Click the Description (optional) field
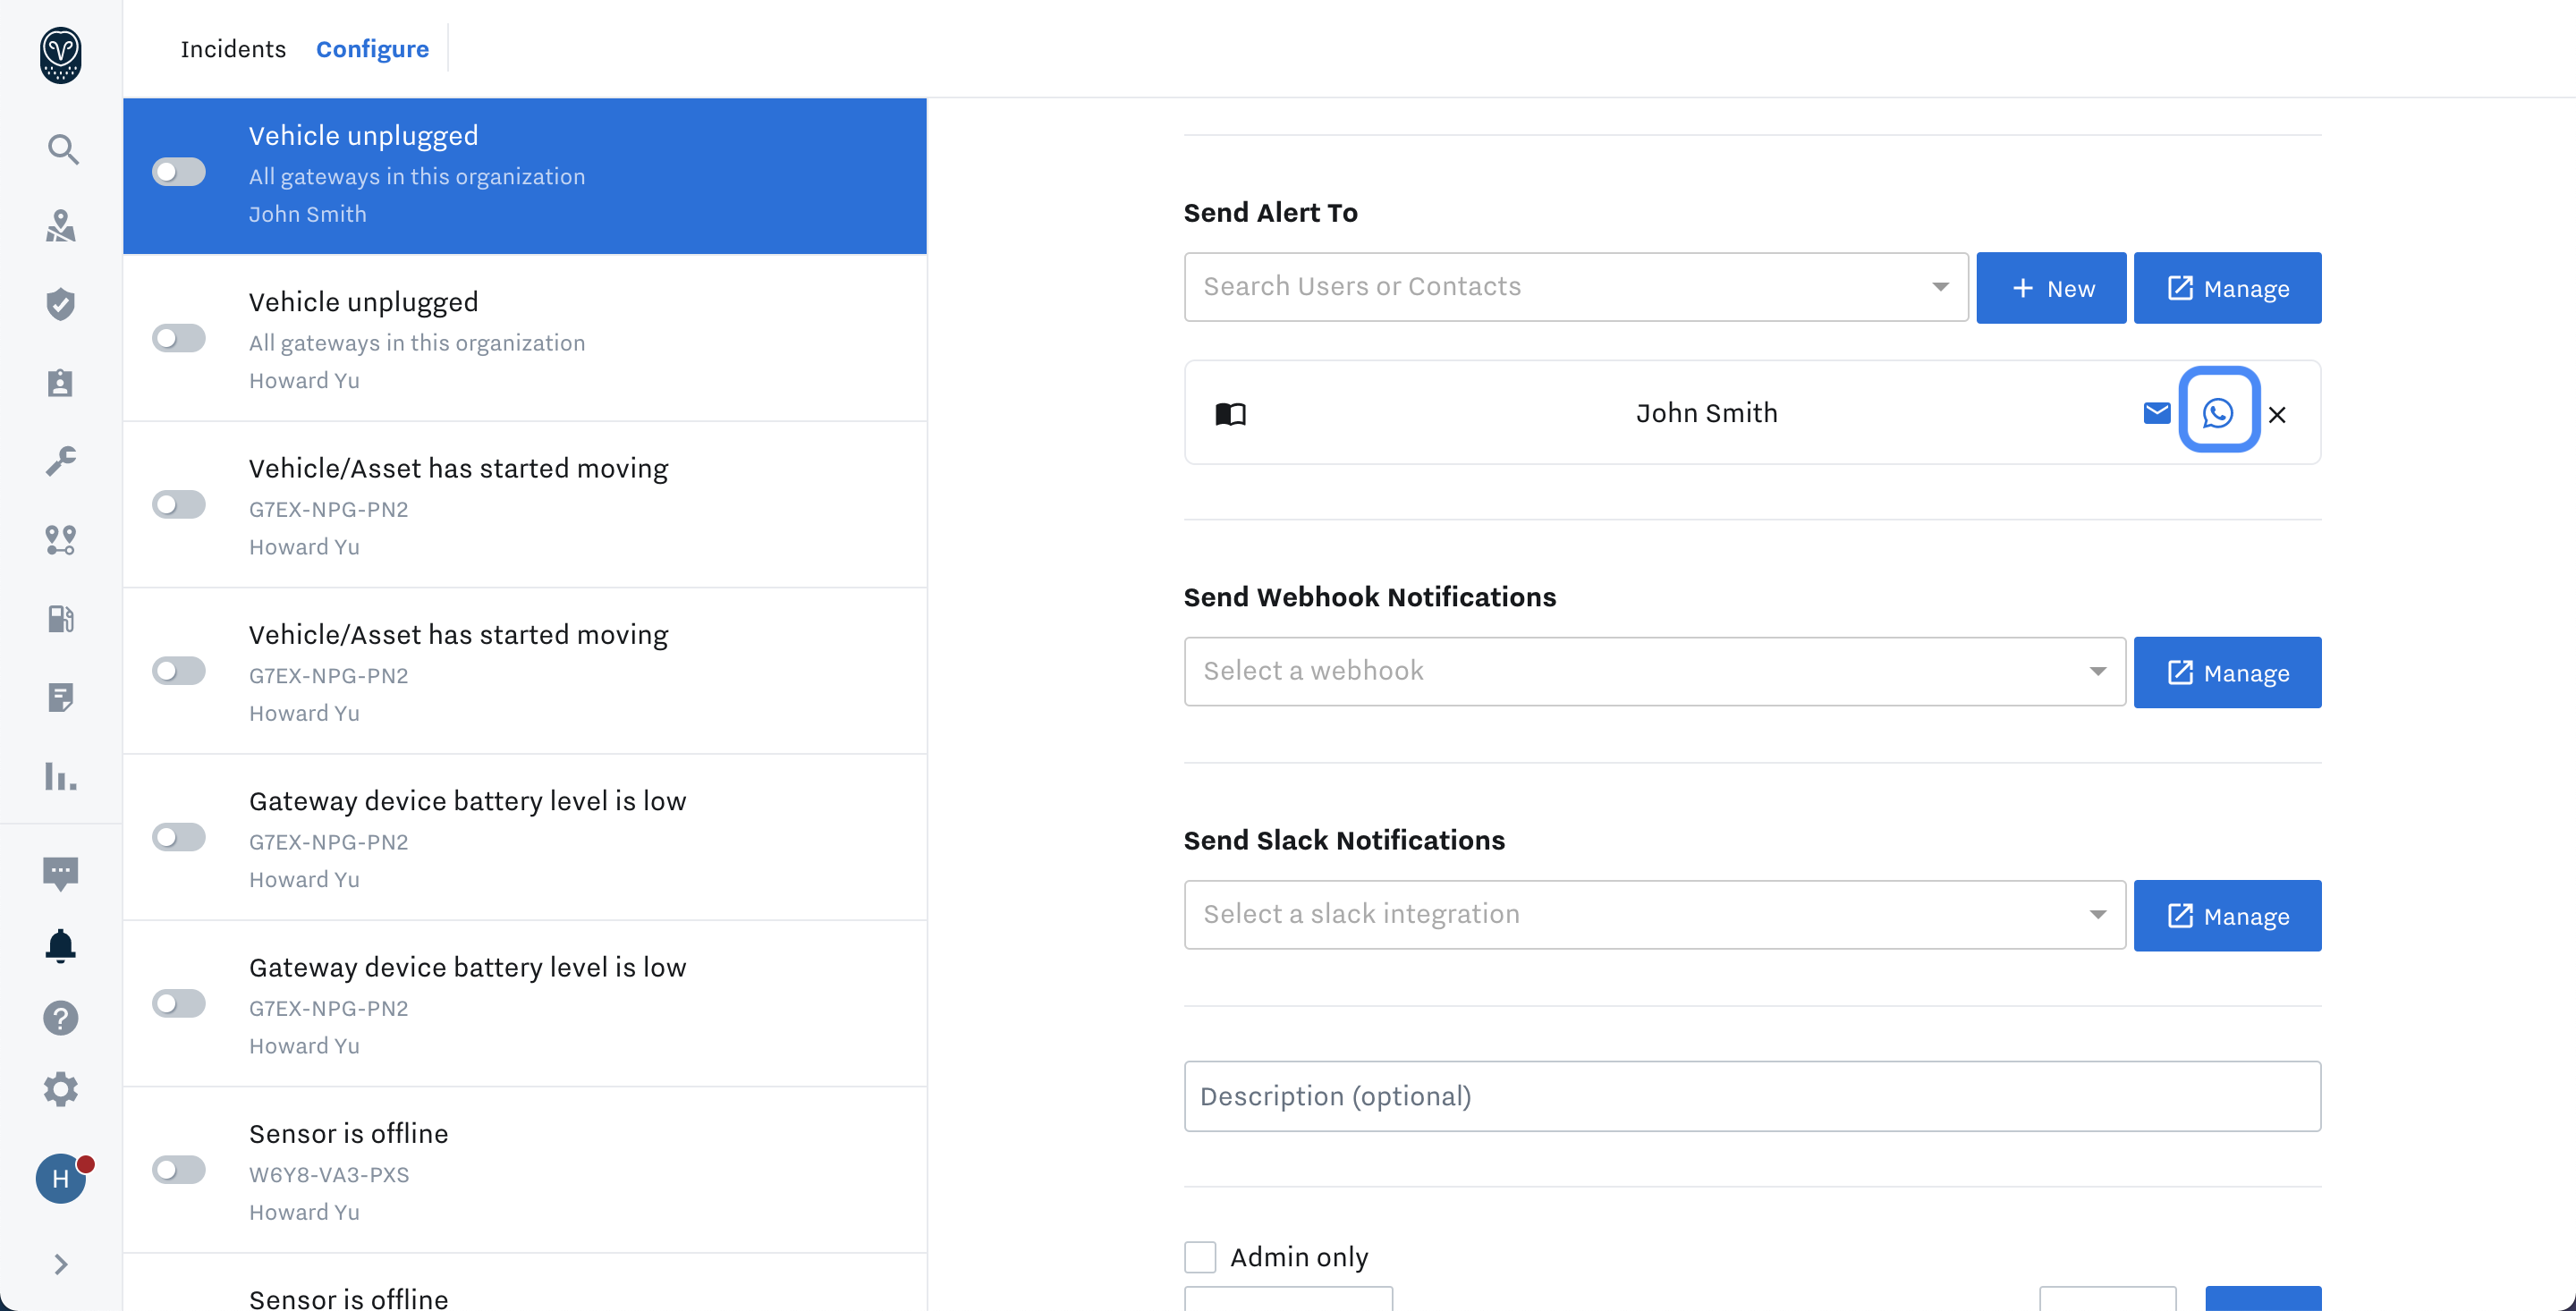The image size is (2576, 1311). pyautogui.click(x=1751, y=1096)
